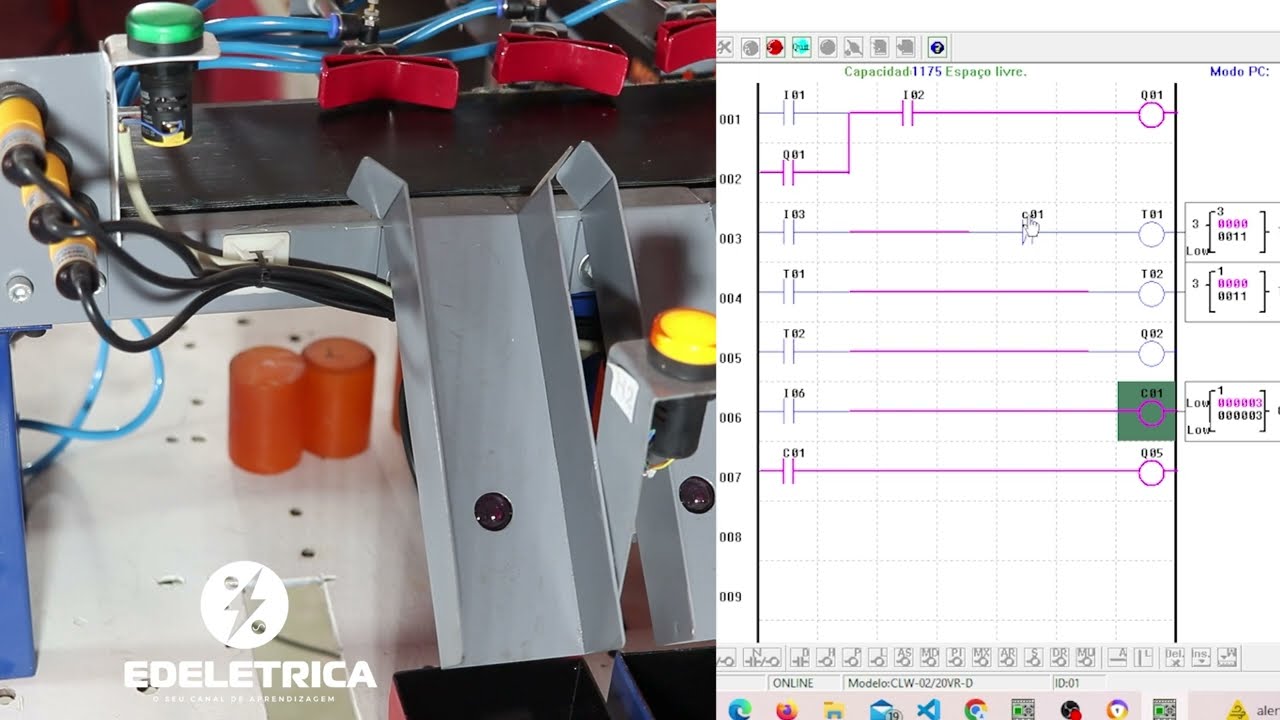Select the vertical line L tool

pos(1144,658)
